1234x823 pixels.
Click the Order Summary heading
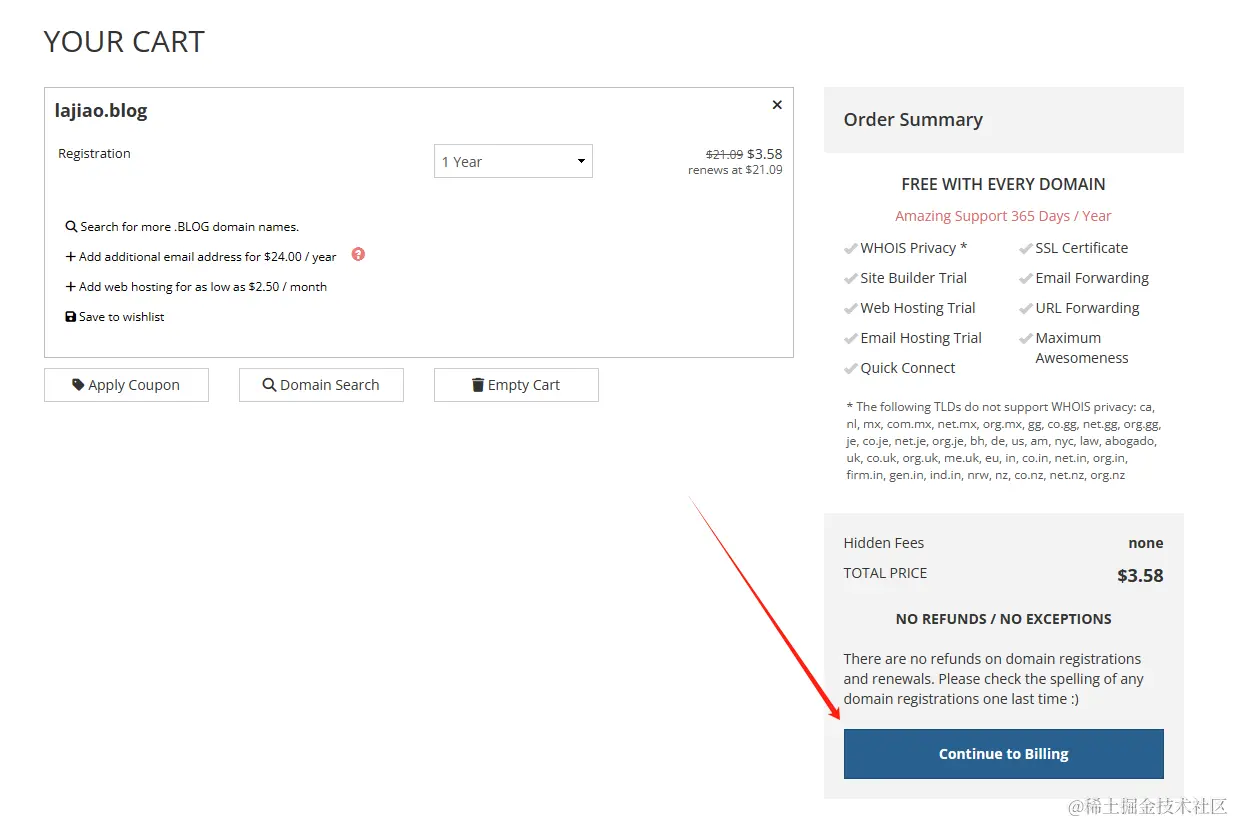click(x=913, y=120)
